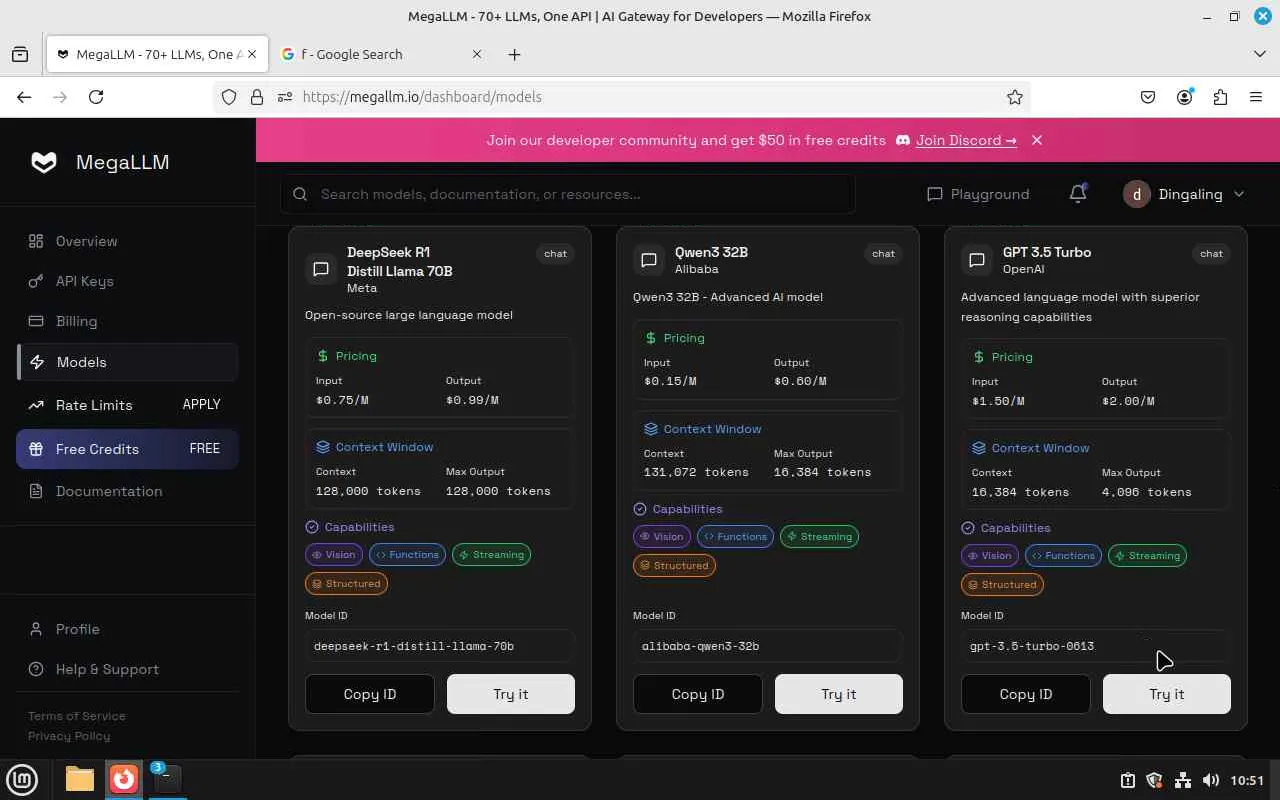The width and height of the screenshot is (1280, 800).
Task: Bookmark this page with the star
Action: click(x=1015, y=97)
